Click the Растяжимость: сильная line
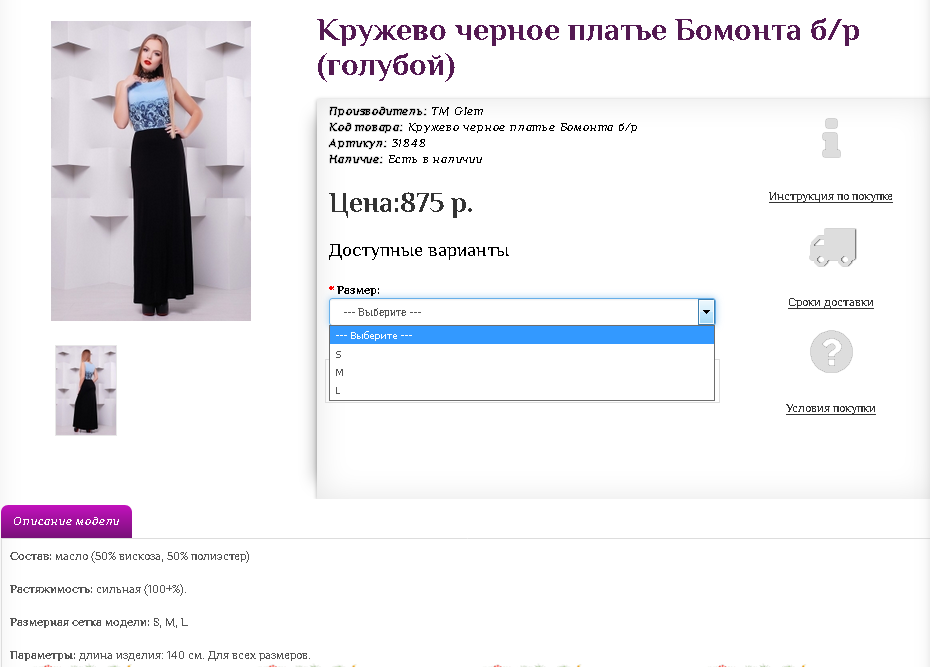This screenshot has height=667, width=930. (x=98, y=589)
